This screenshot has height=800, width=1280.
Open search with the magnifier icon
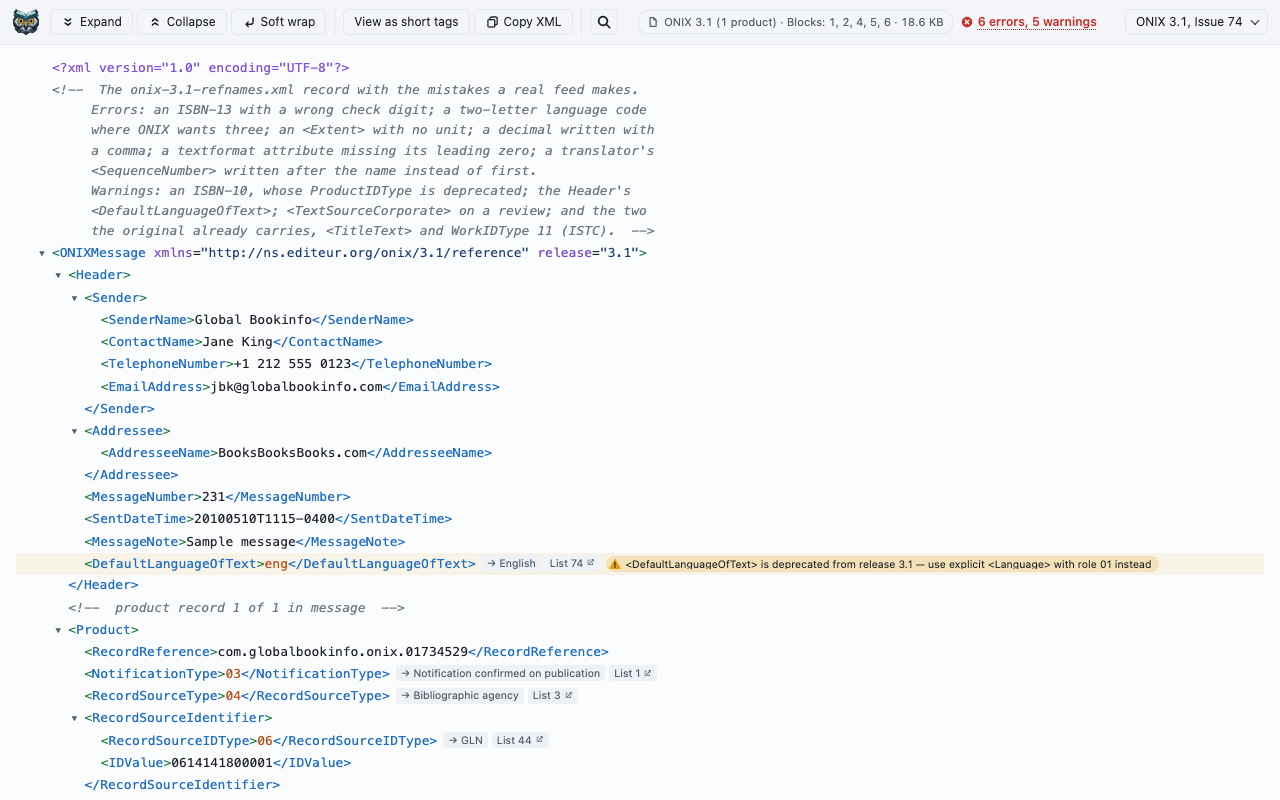pos(604,22)
